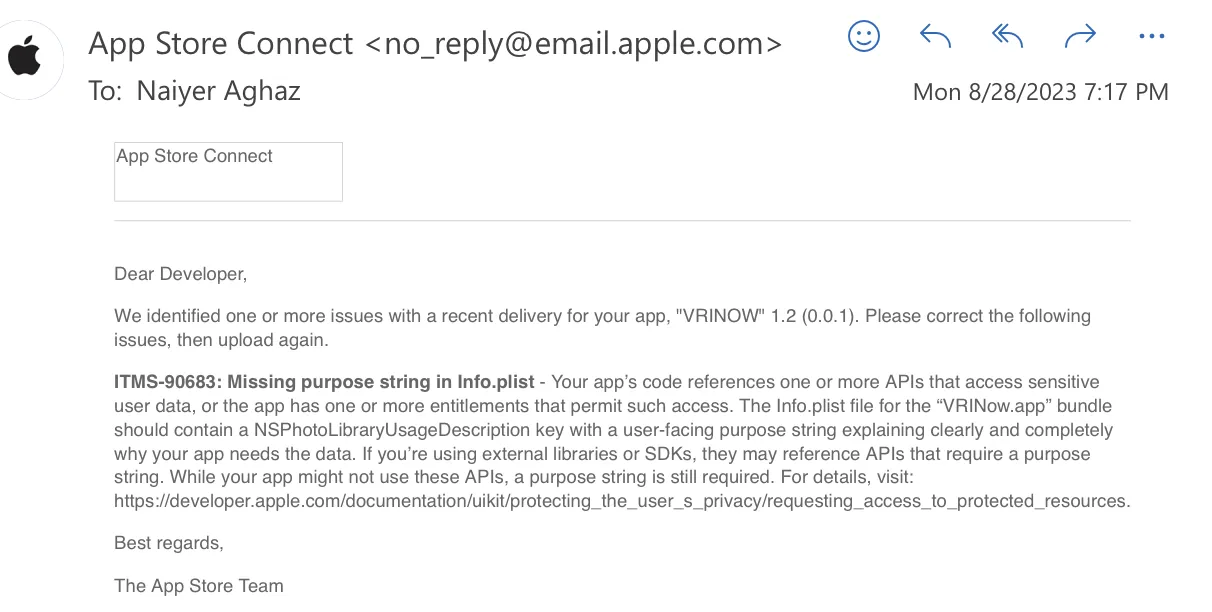Click the Reply All double-arrow icon
The width and height of the screenshot is (1212, 612).
(1007, 37)
